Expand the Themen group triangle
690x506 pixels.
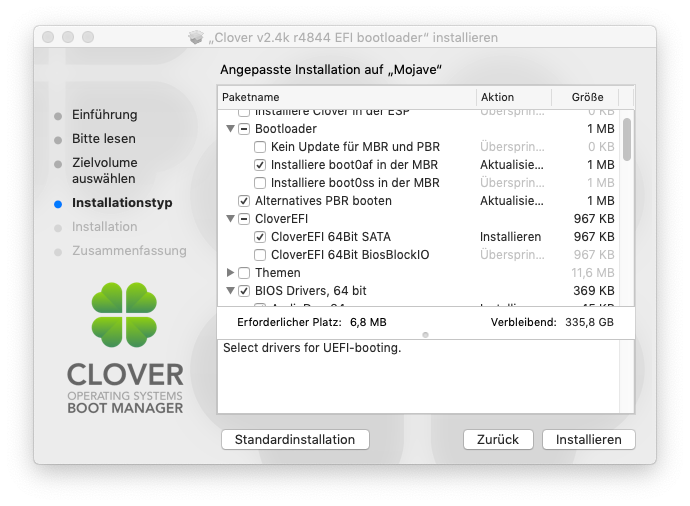(x=230, y=273)
